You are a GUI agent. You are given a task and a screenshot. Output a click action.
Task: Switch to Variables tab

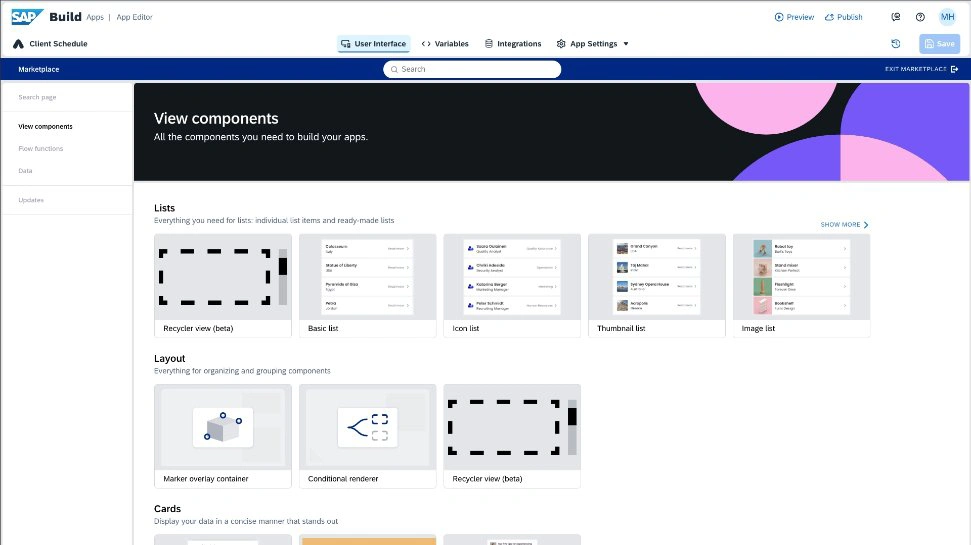point(445,44)
